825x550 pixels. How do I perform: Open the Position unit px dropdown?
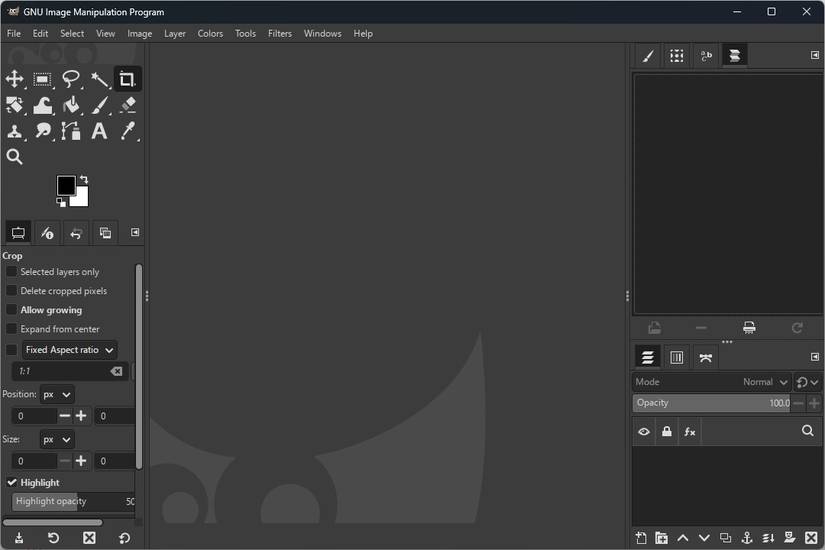(x=57, y=395)
